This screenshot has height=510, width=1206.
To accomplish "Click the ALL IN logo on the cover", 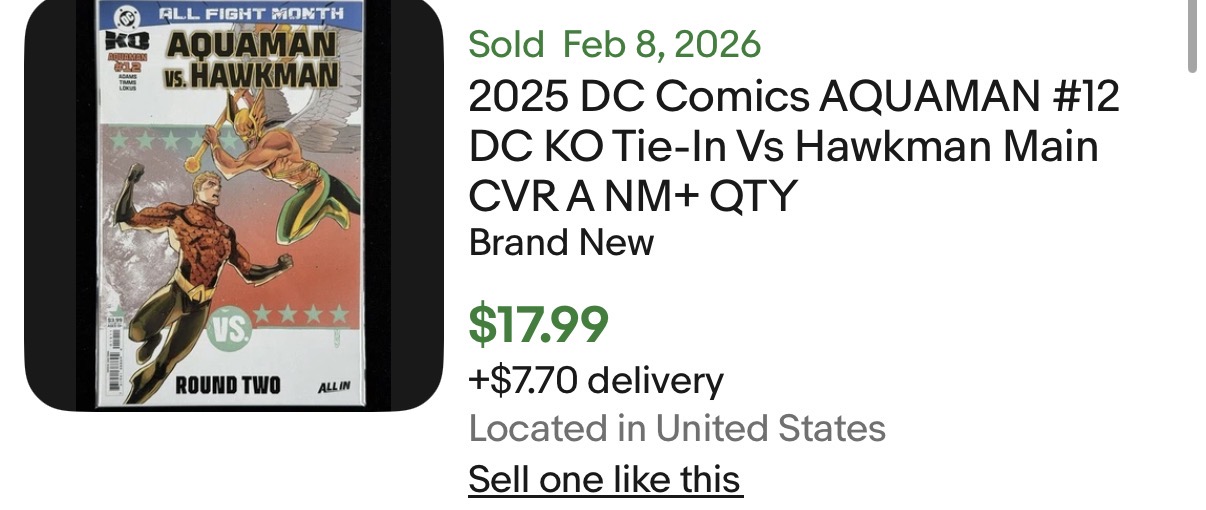I will click(x=333, y=387).
